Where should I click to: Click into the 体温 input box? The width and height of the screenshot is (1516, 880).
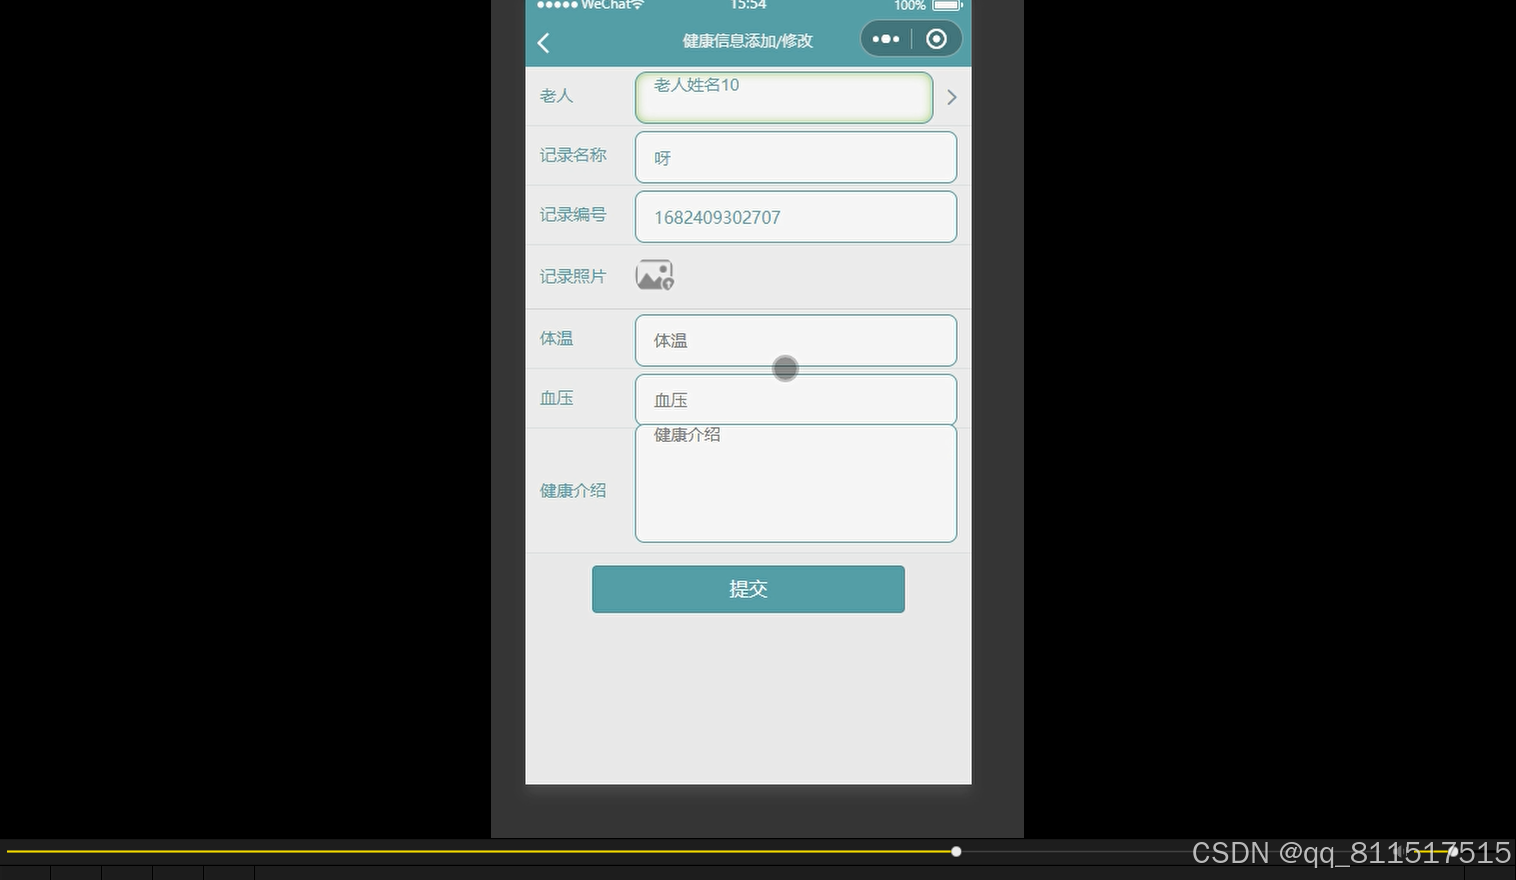pyautogui.click(x=796, y=340)
